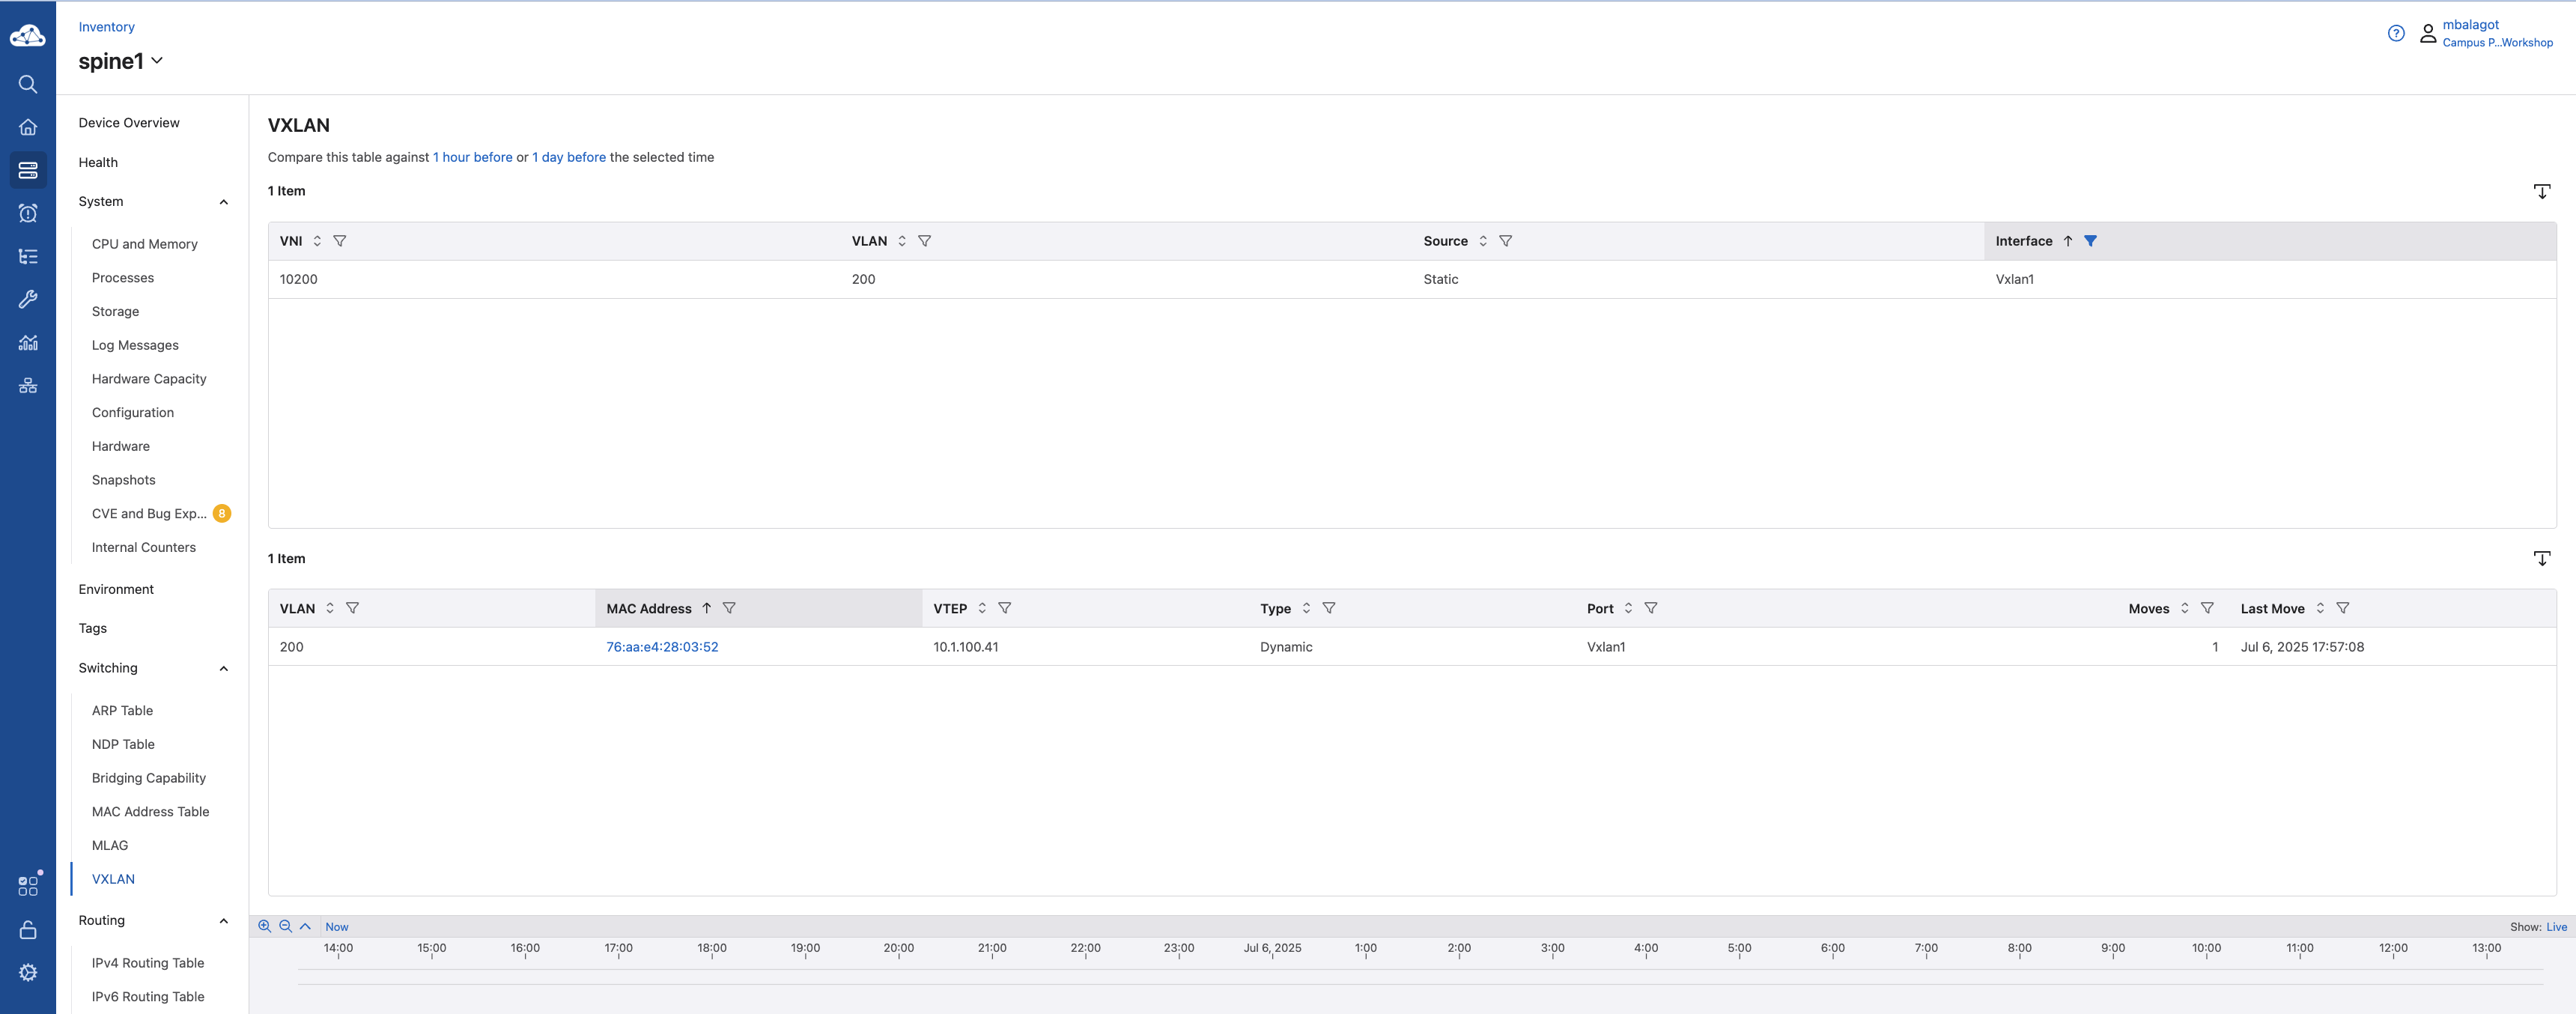The width and height of the screenshot is (2576, 1014).
Task: Open the help question mark icon
Action: pyautogui.click(x=2396, y=33)
